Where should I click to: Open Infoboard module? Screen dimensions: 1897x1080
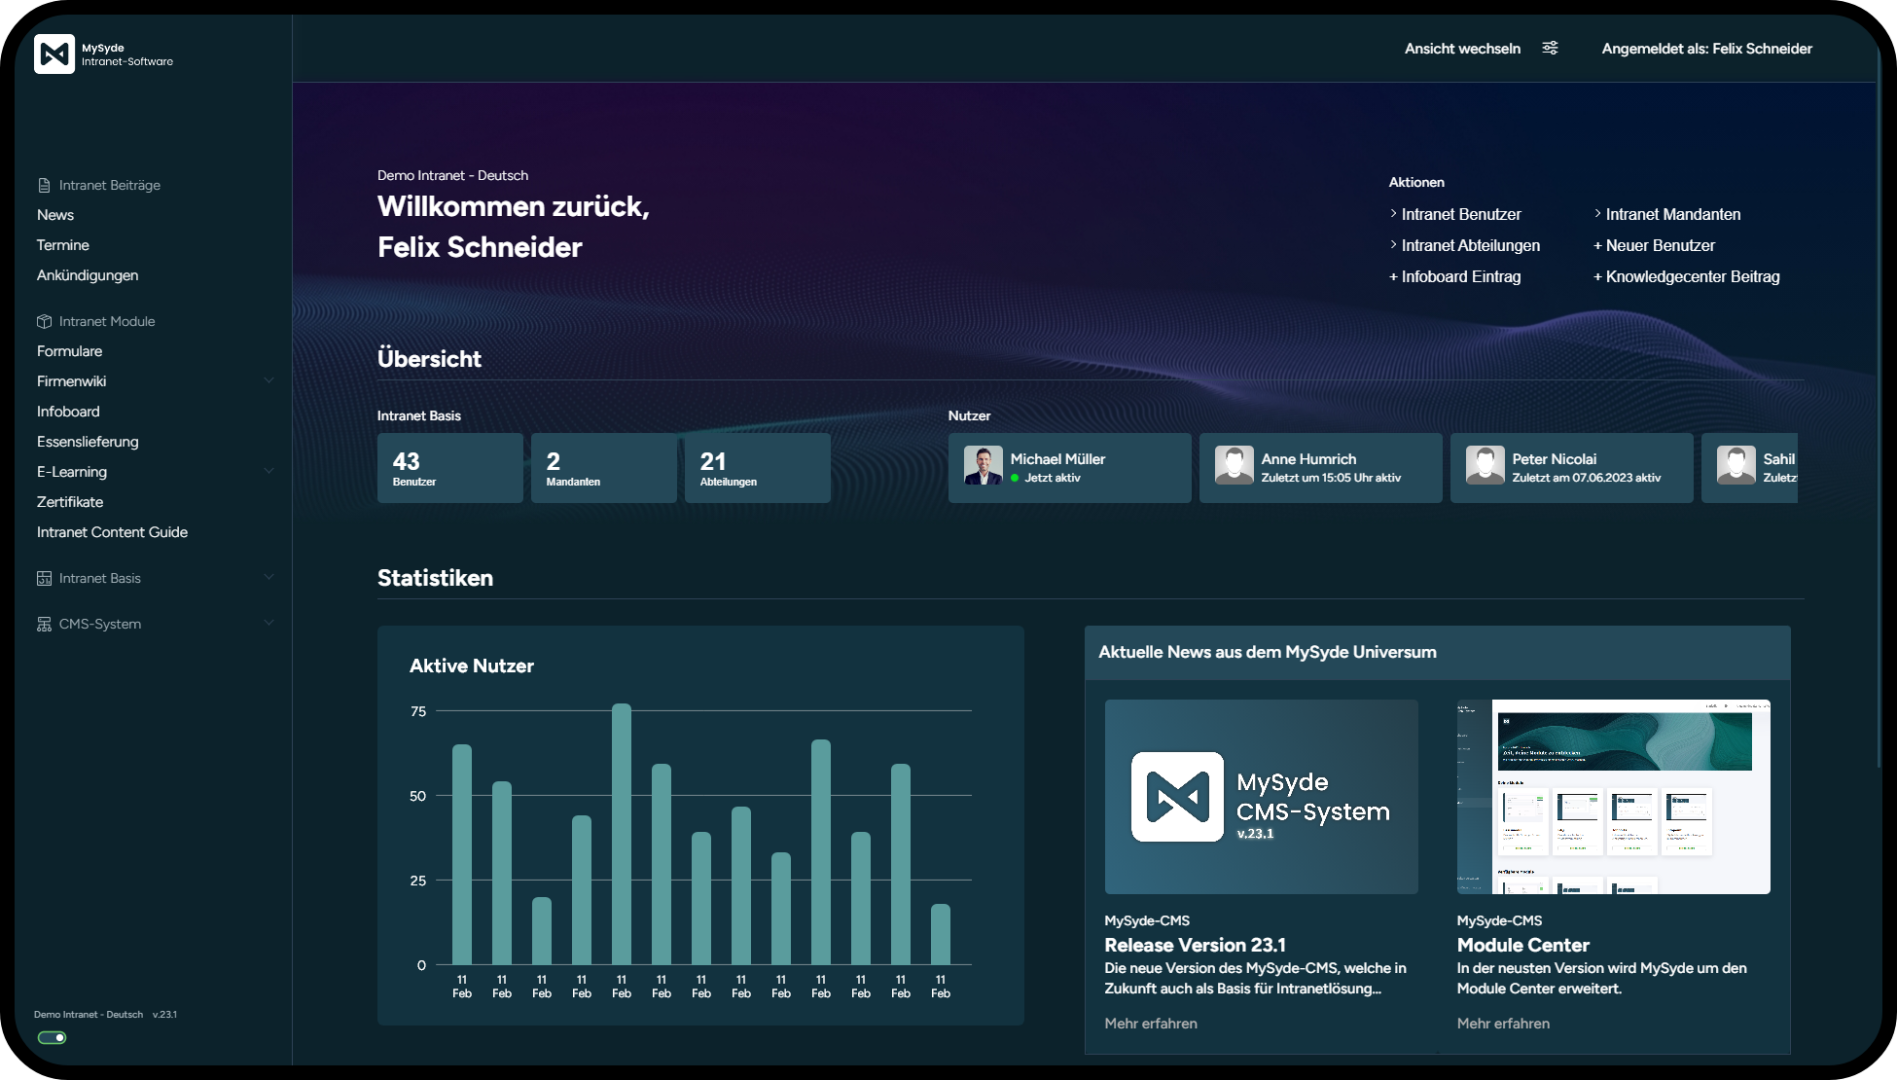68,411
